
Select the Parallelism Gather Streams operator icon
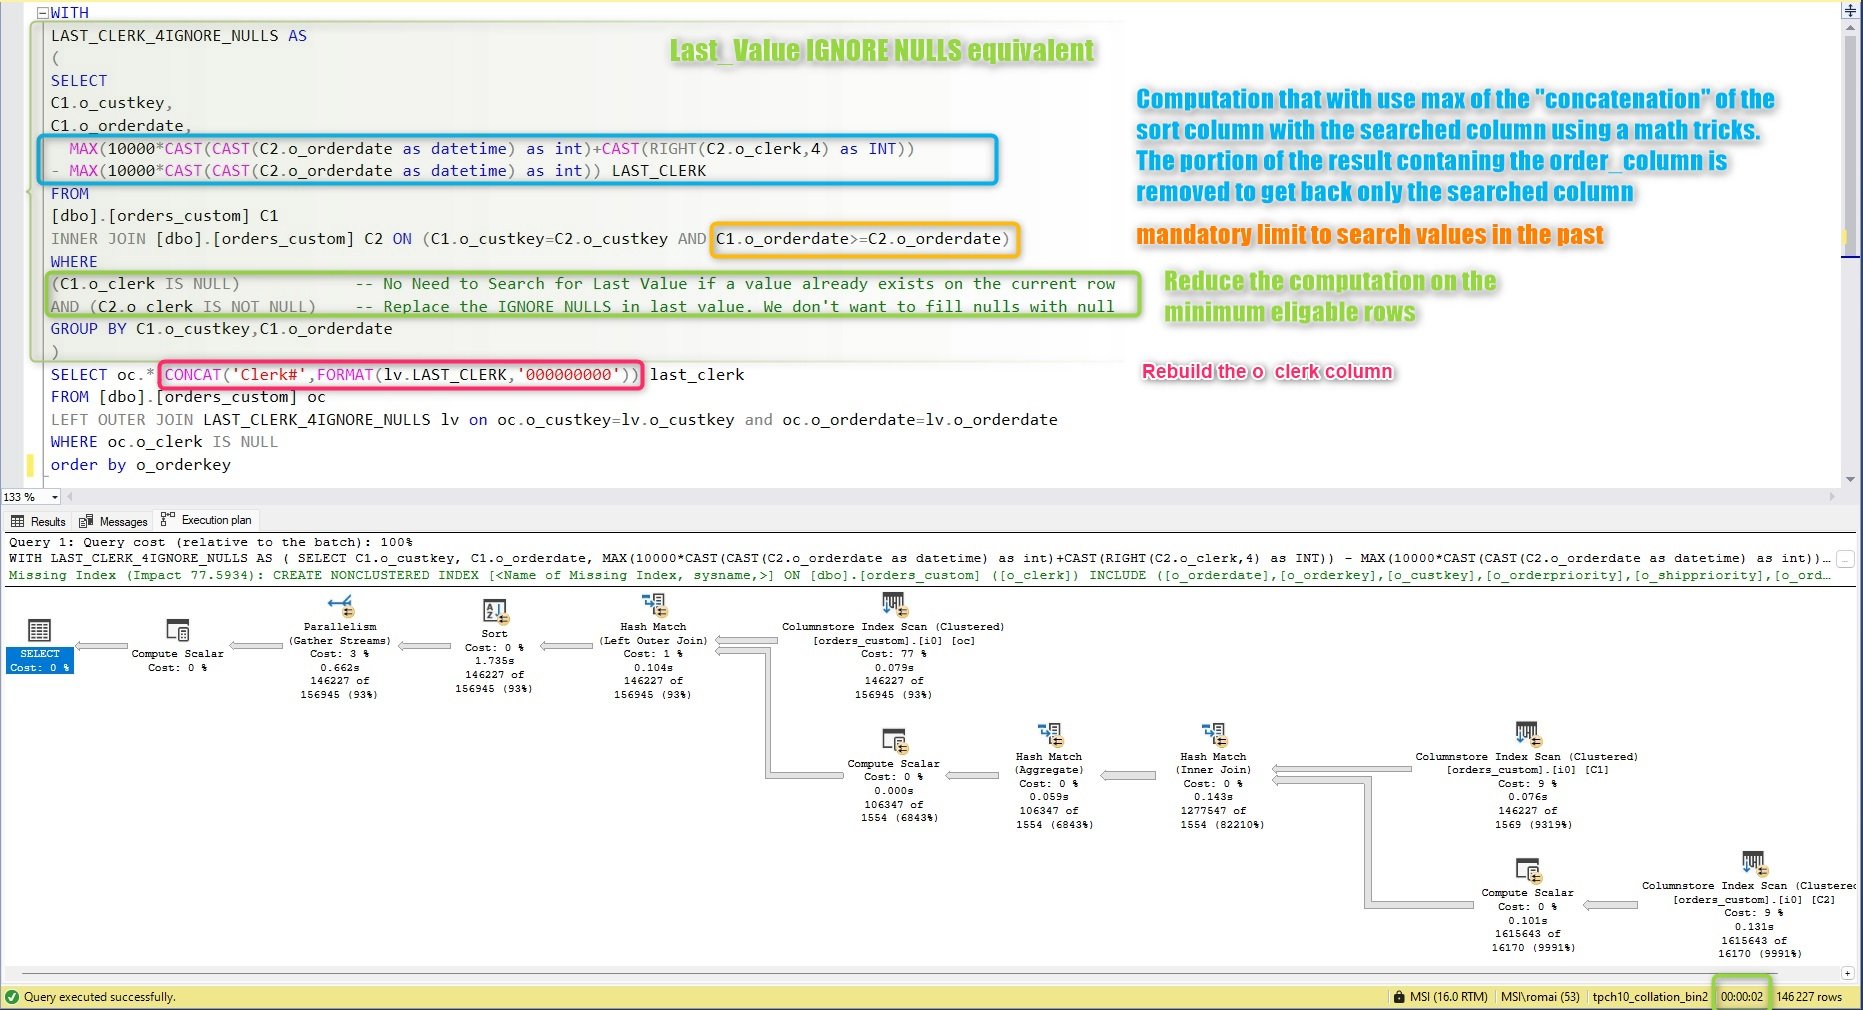point(341,605)
